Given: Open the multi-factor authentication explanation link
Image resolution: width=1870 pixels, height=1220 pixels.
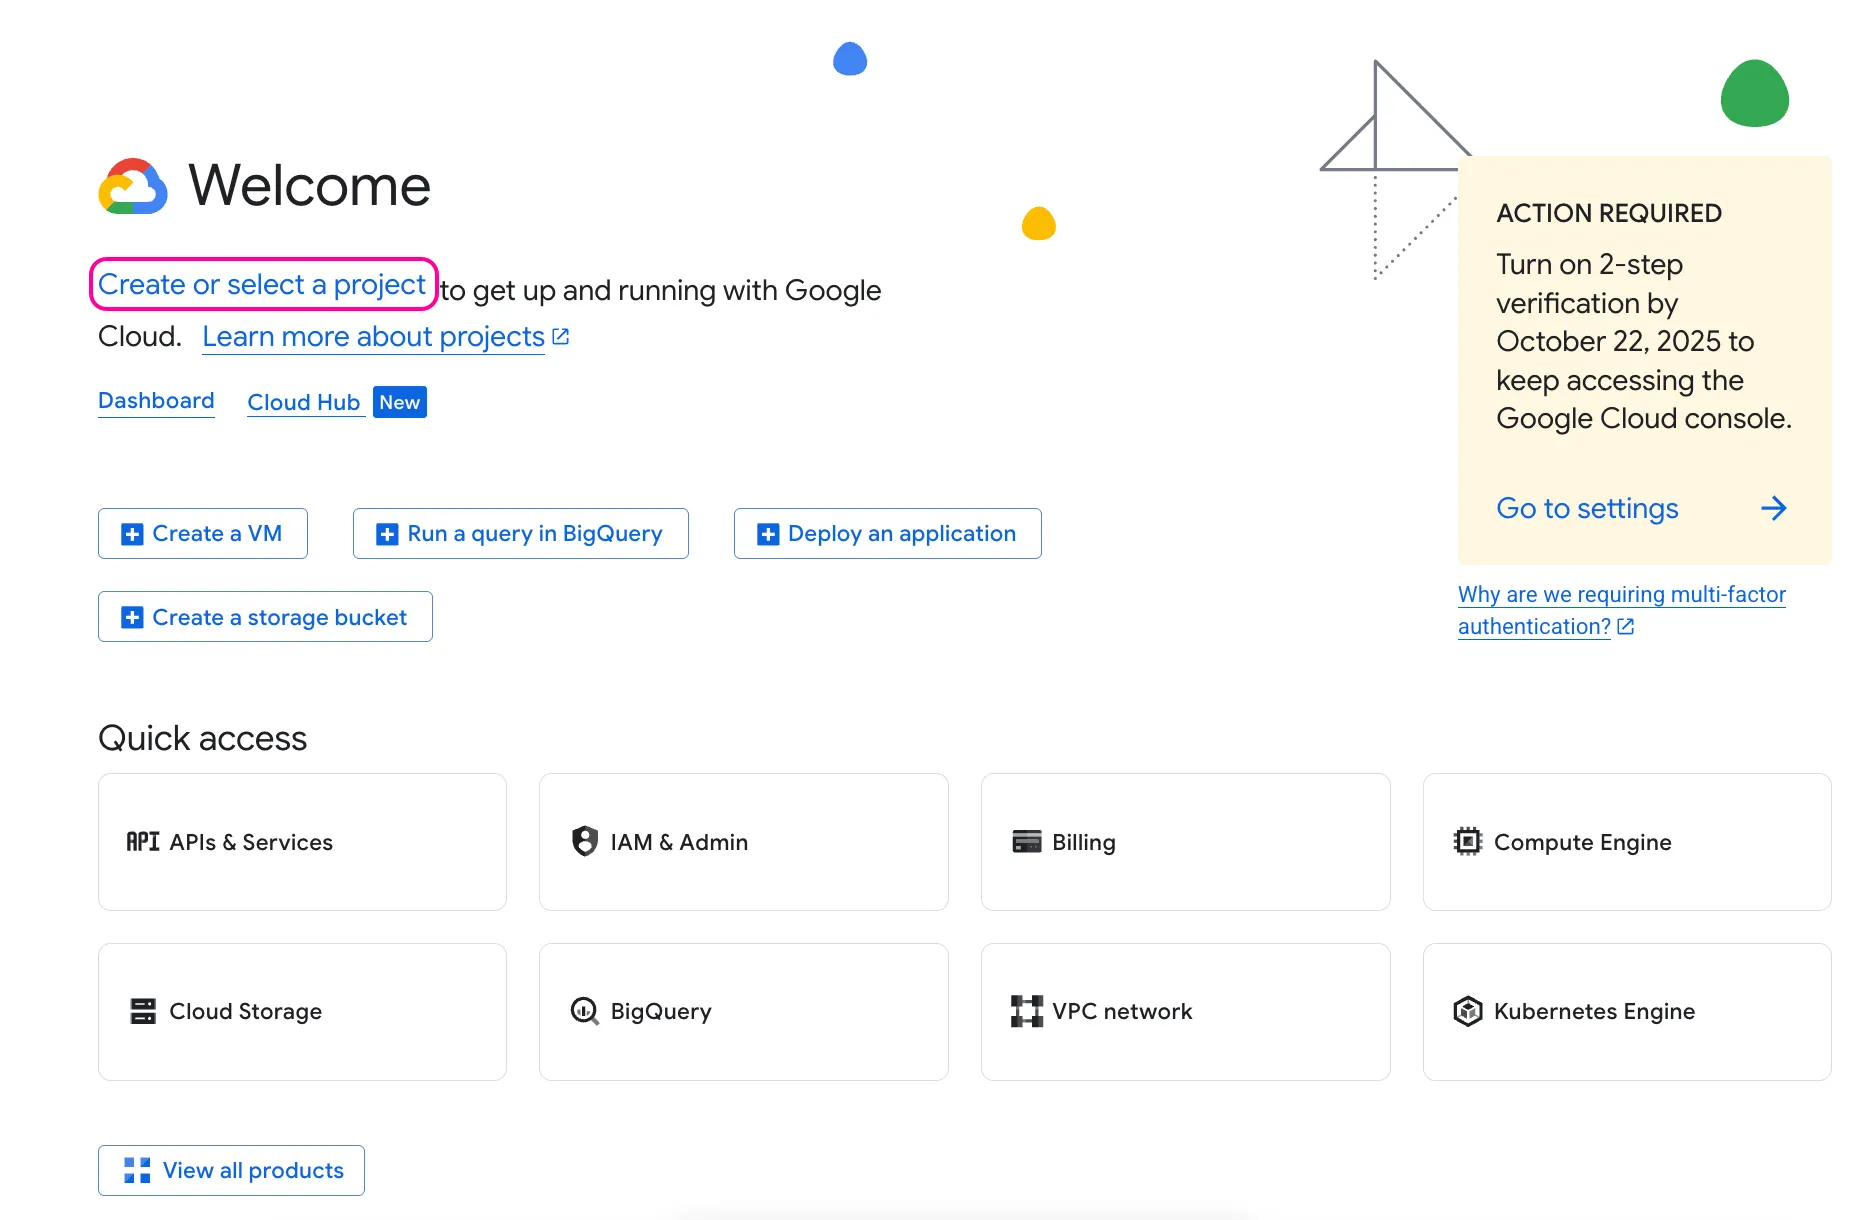Looking at the screenshot, I should [x=1621, y=610].
